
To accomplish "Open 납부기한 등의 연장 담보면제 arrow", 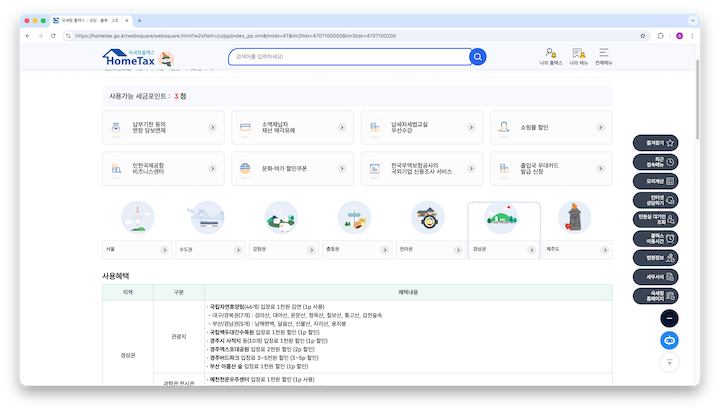I will [213, 127].
